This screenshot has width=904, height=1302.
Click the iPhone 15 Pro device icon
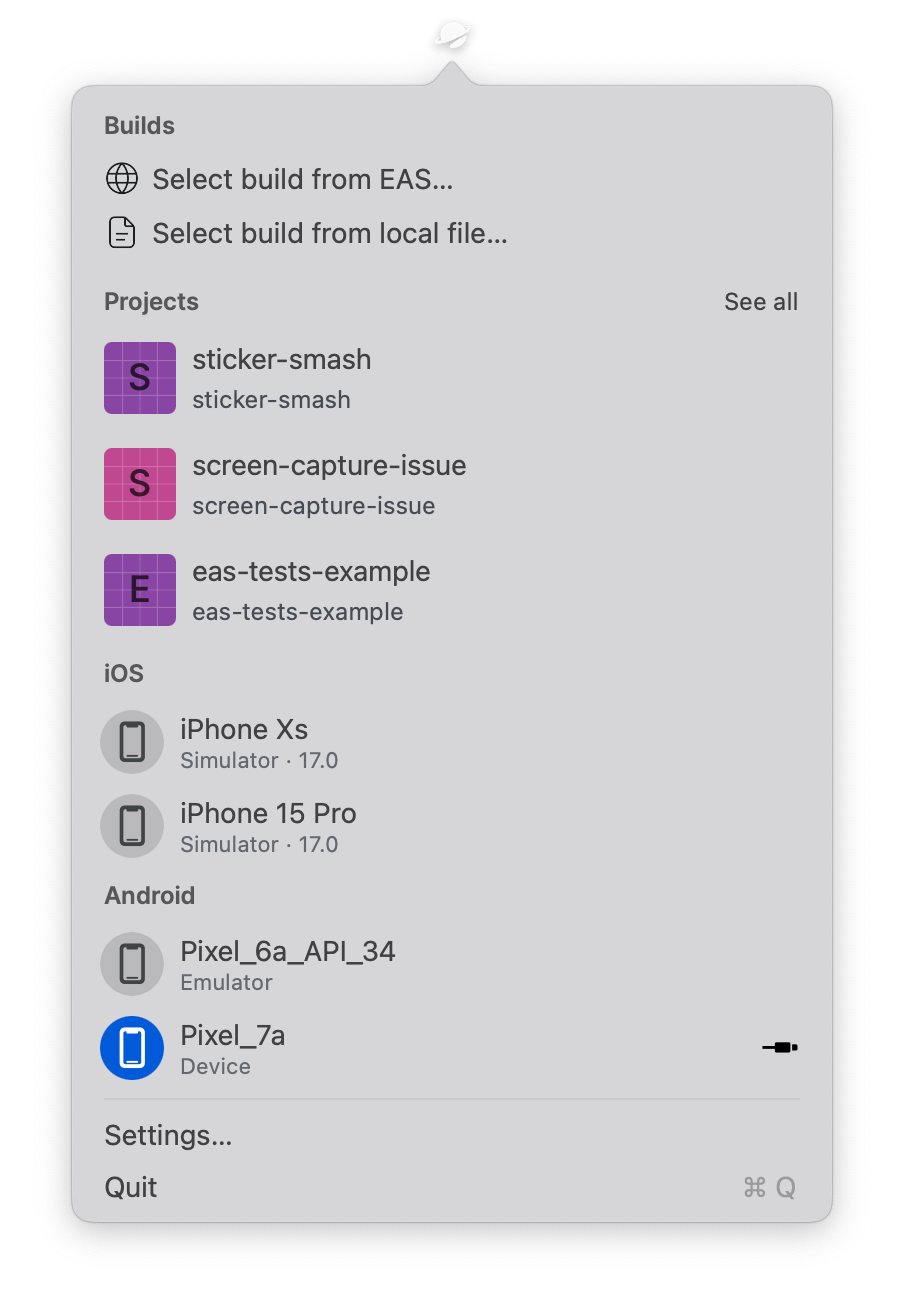pyautogui.click(x=132, y=826)
